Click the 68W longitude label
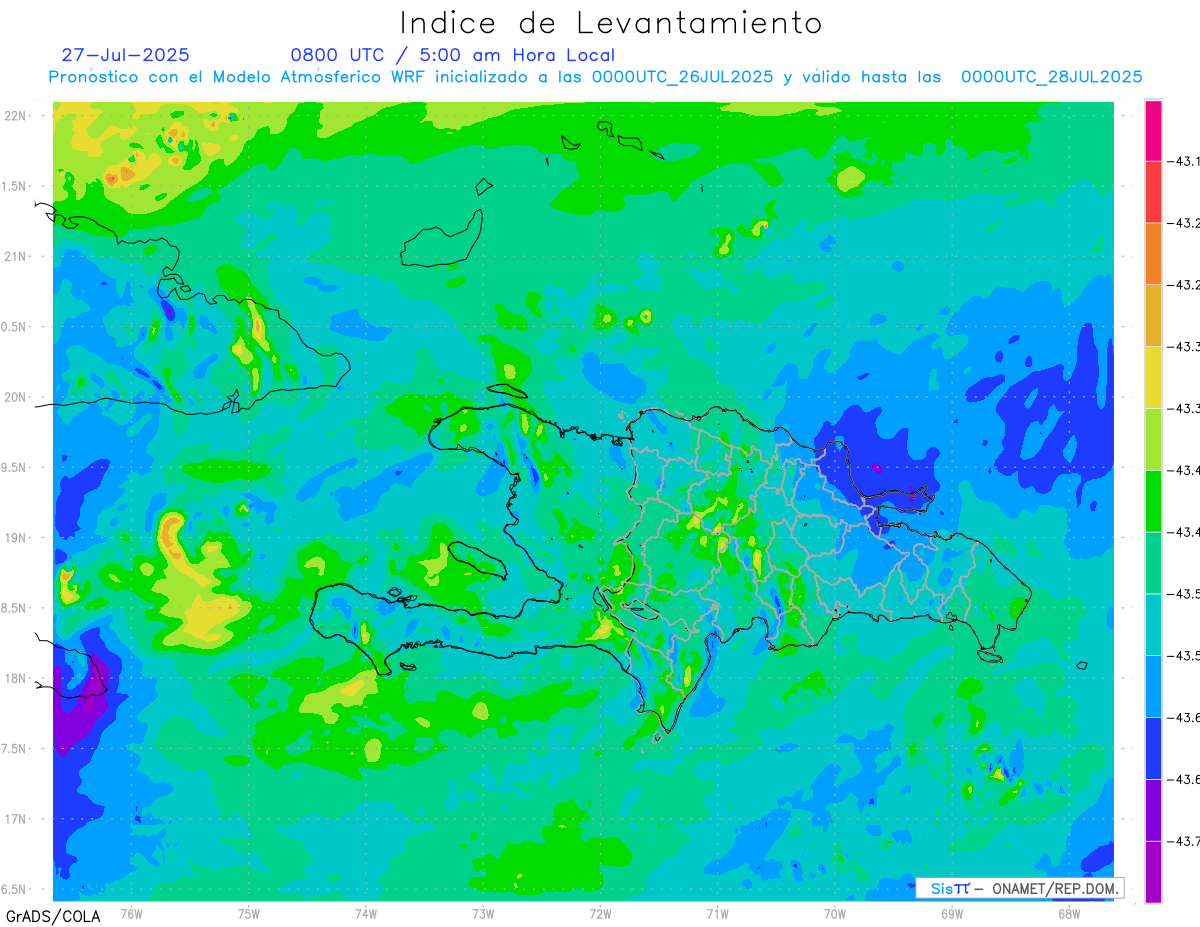The height and width of the screenshot is (927, 1200). click(1068, 913)
